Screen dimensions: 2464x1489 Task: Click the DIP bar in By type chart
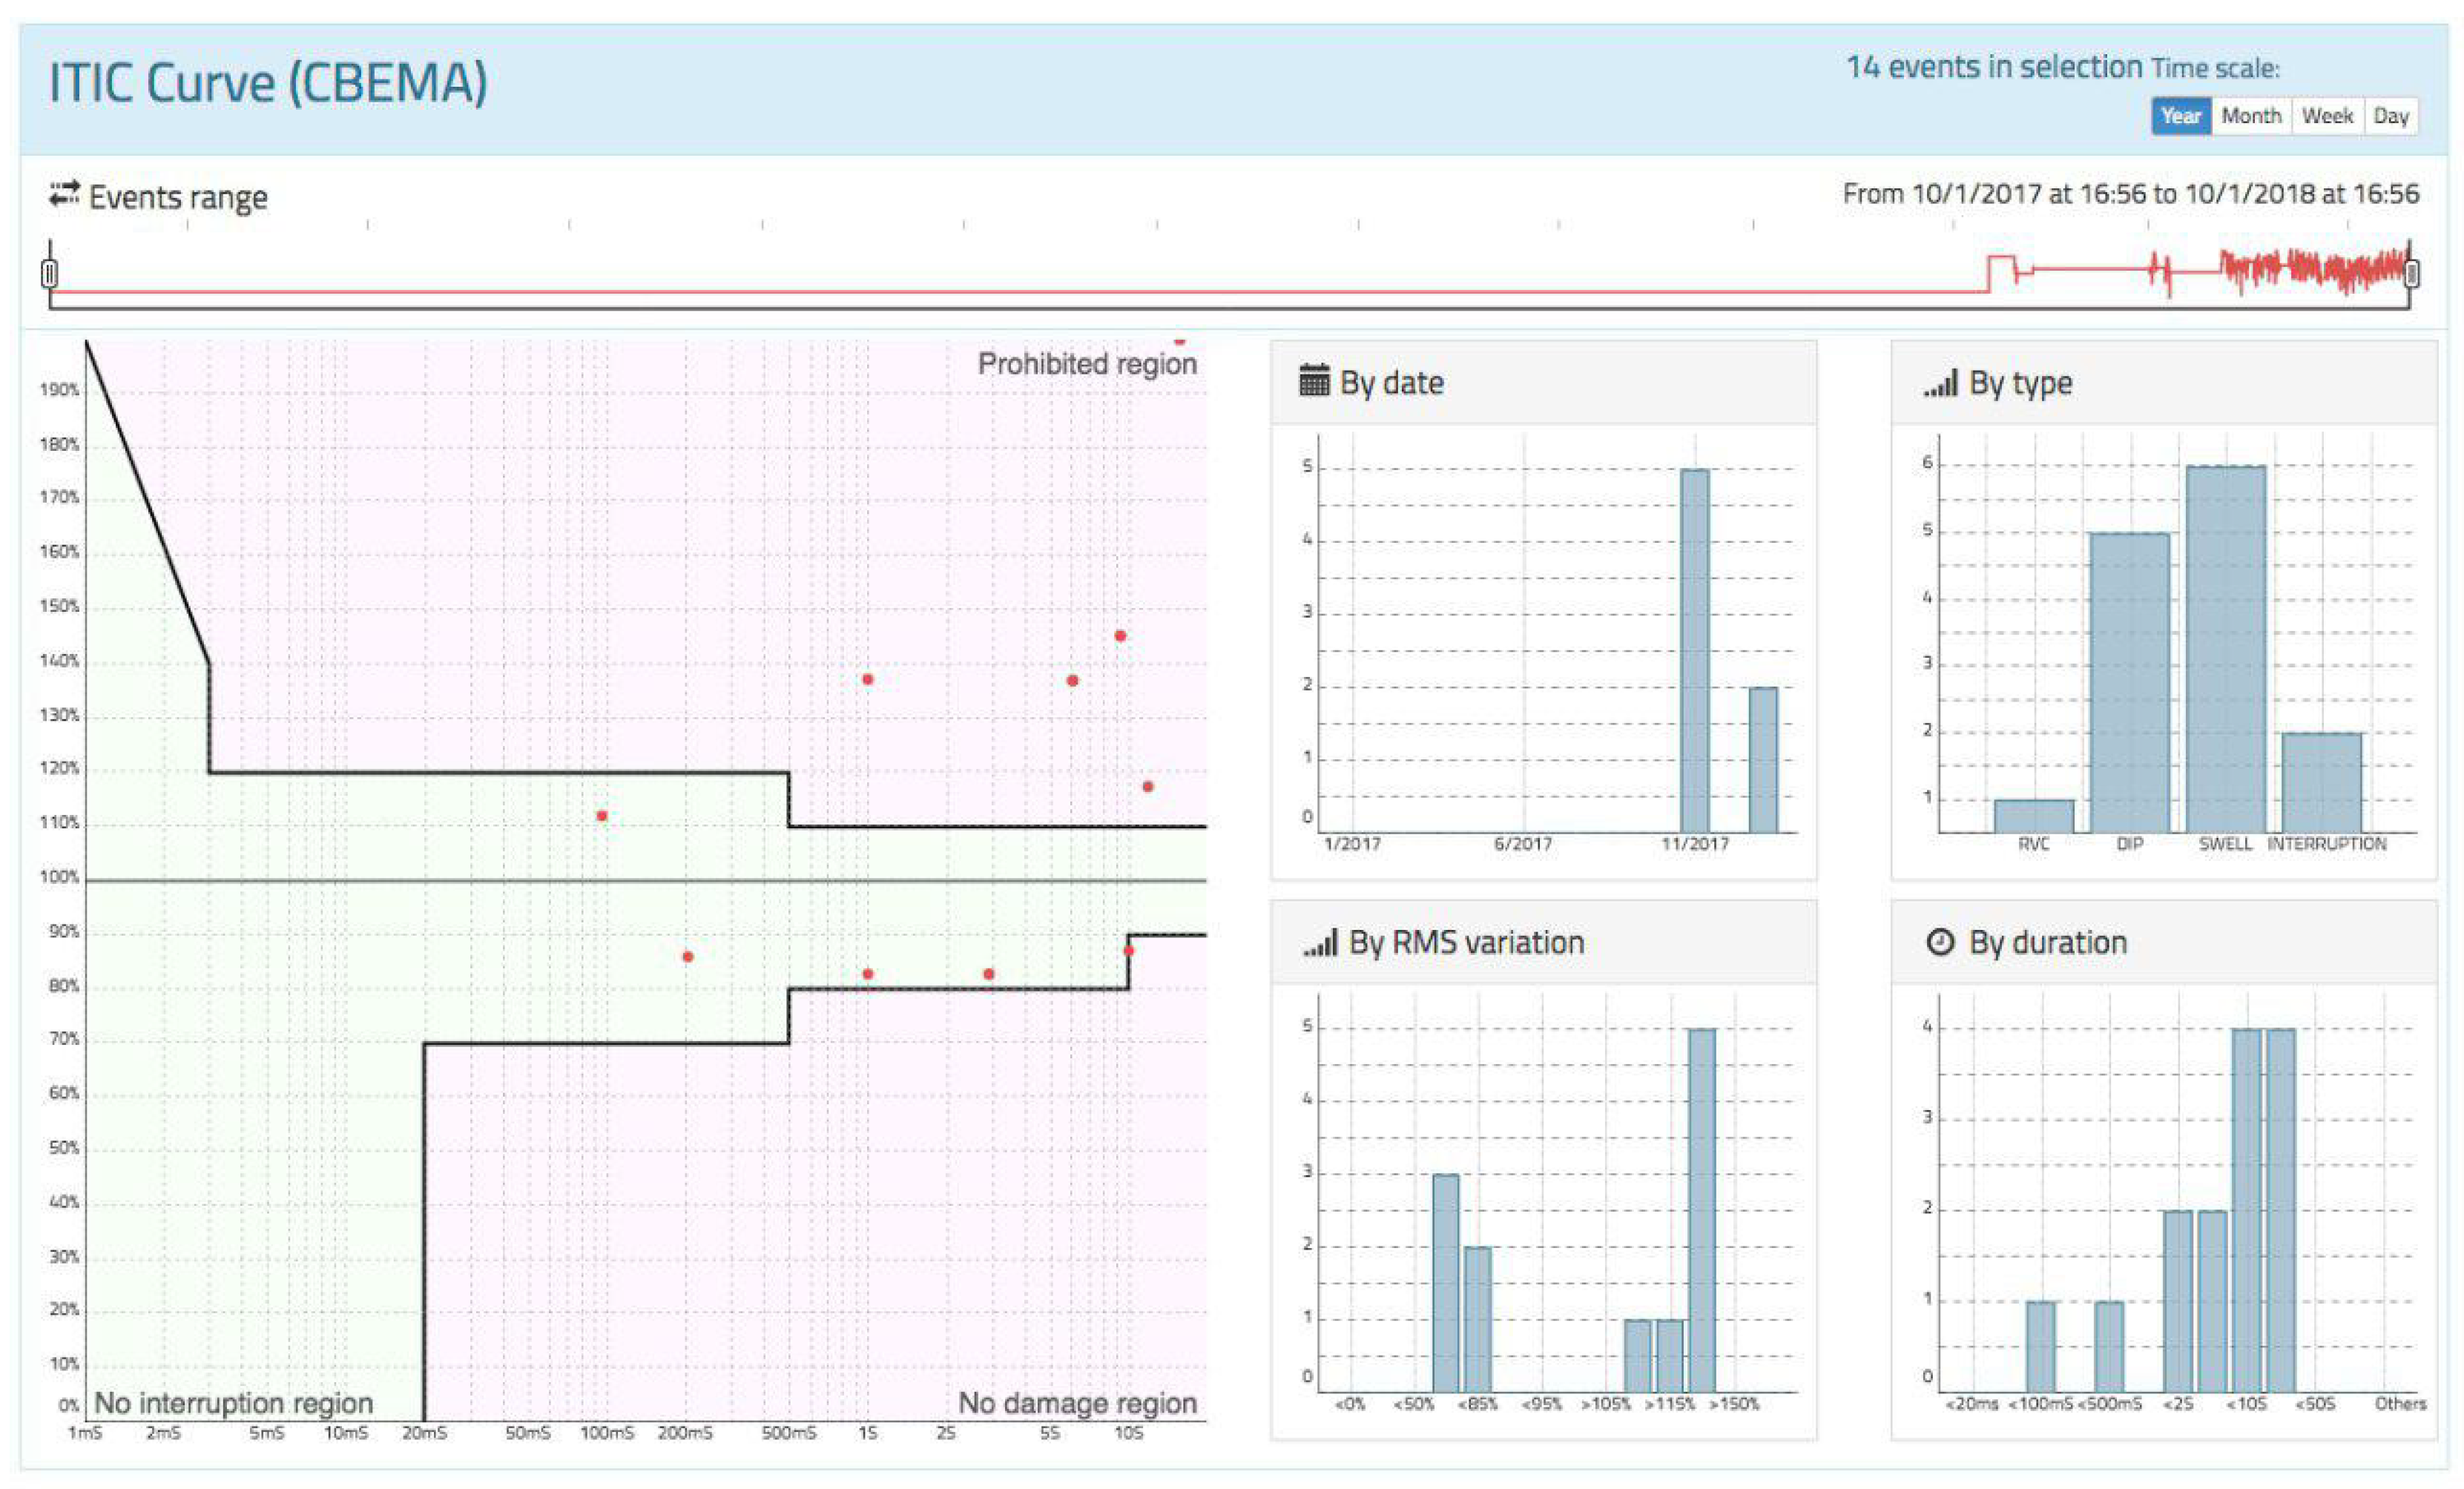[2129, 683]
